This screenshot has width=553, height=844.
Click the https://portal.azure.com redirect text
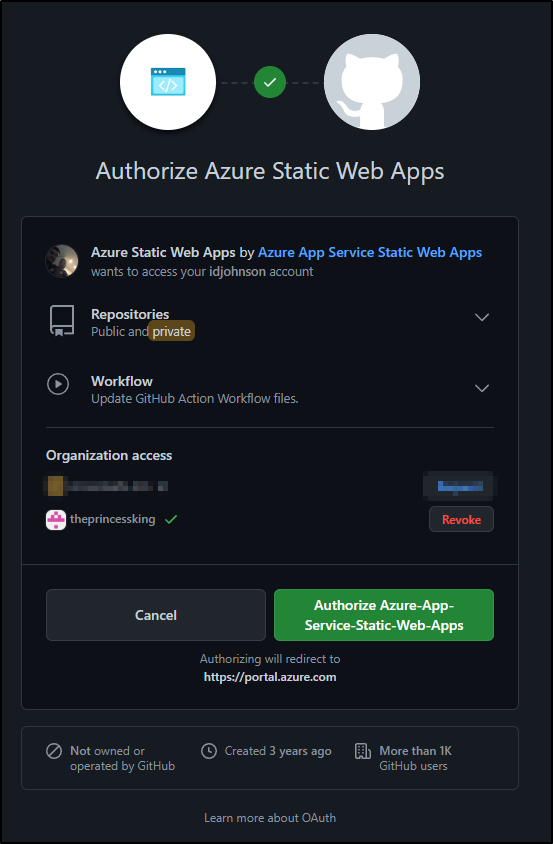[270, 677]
